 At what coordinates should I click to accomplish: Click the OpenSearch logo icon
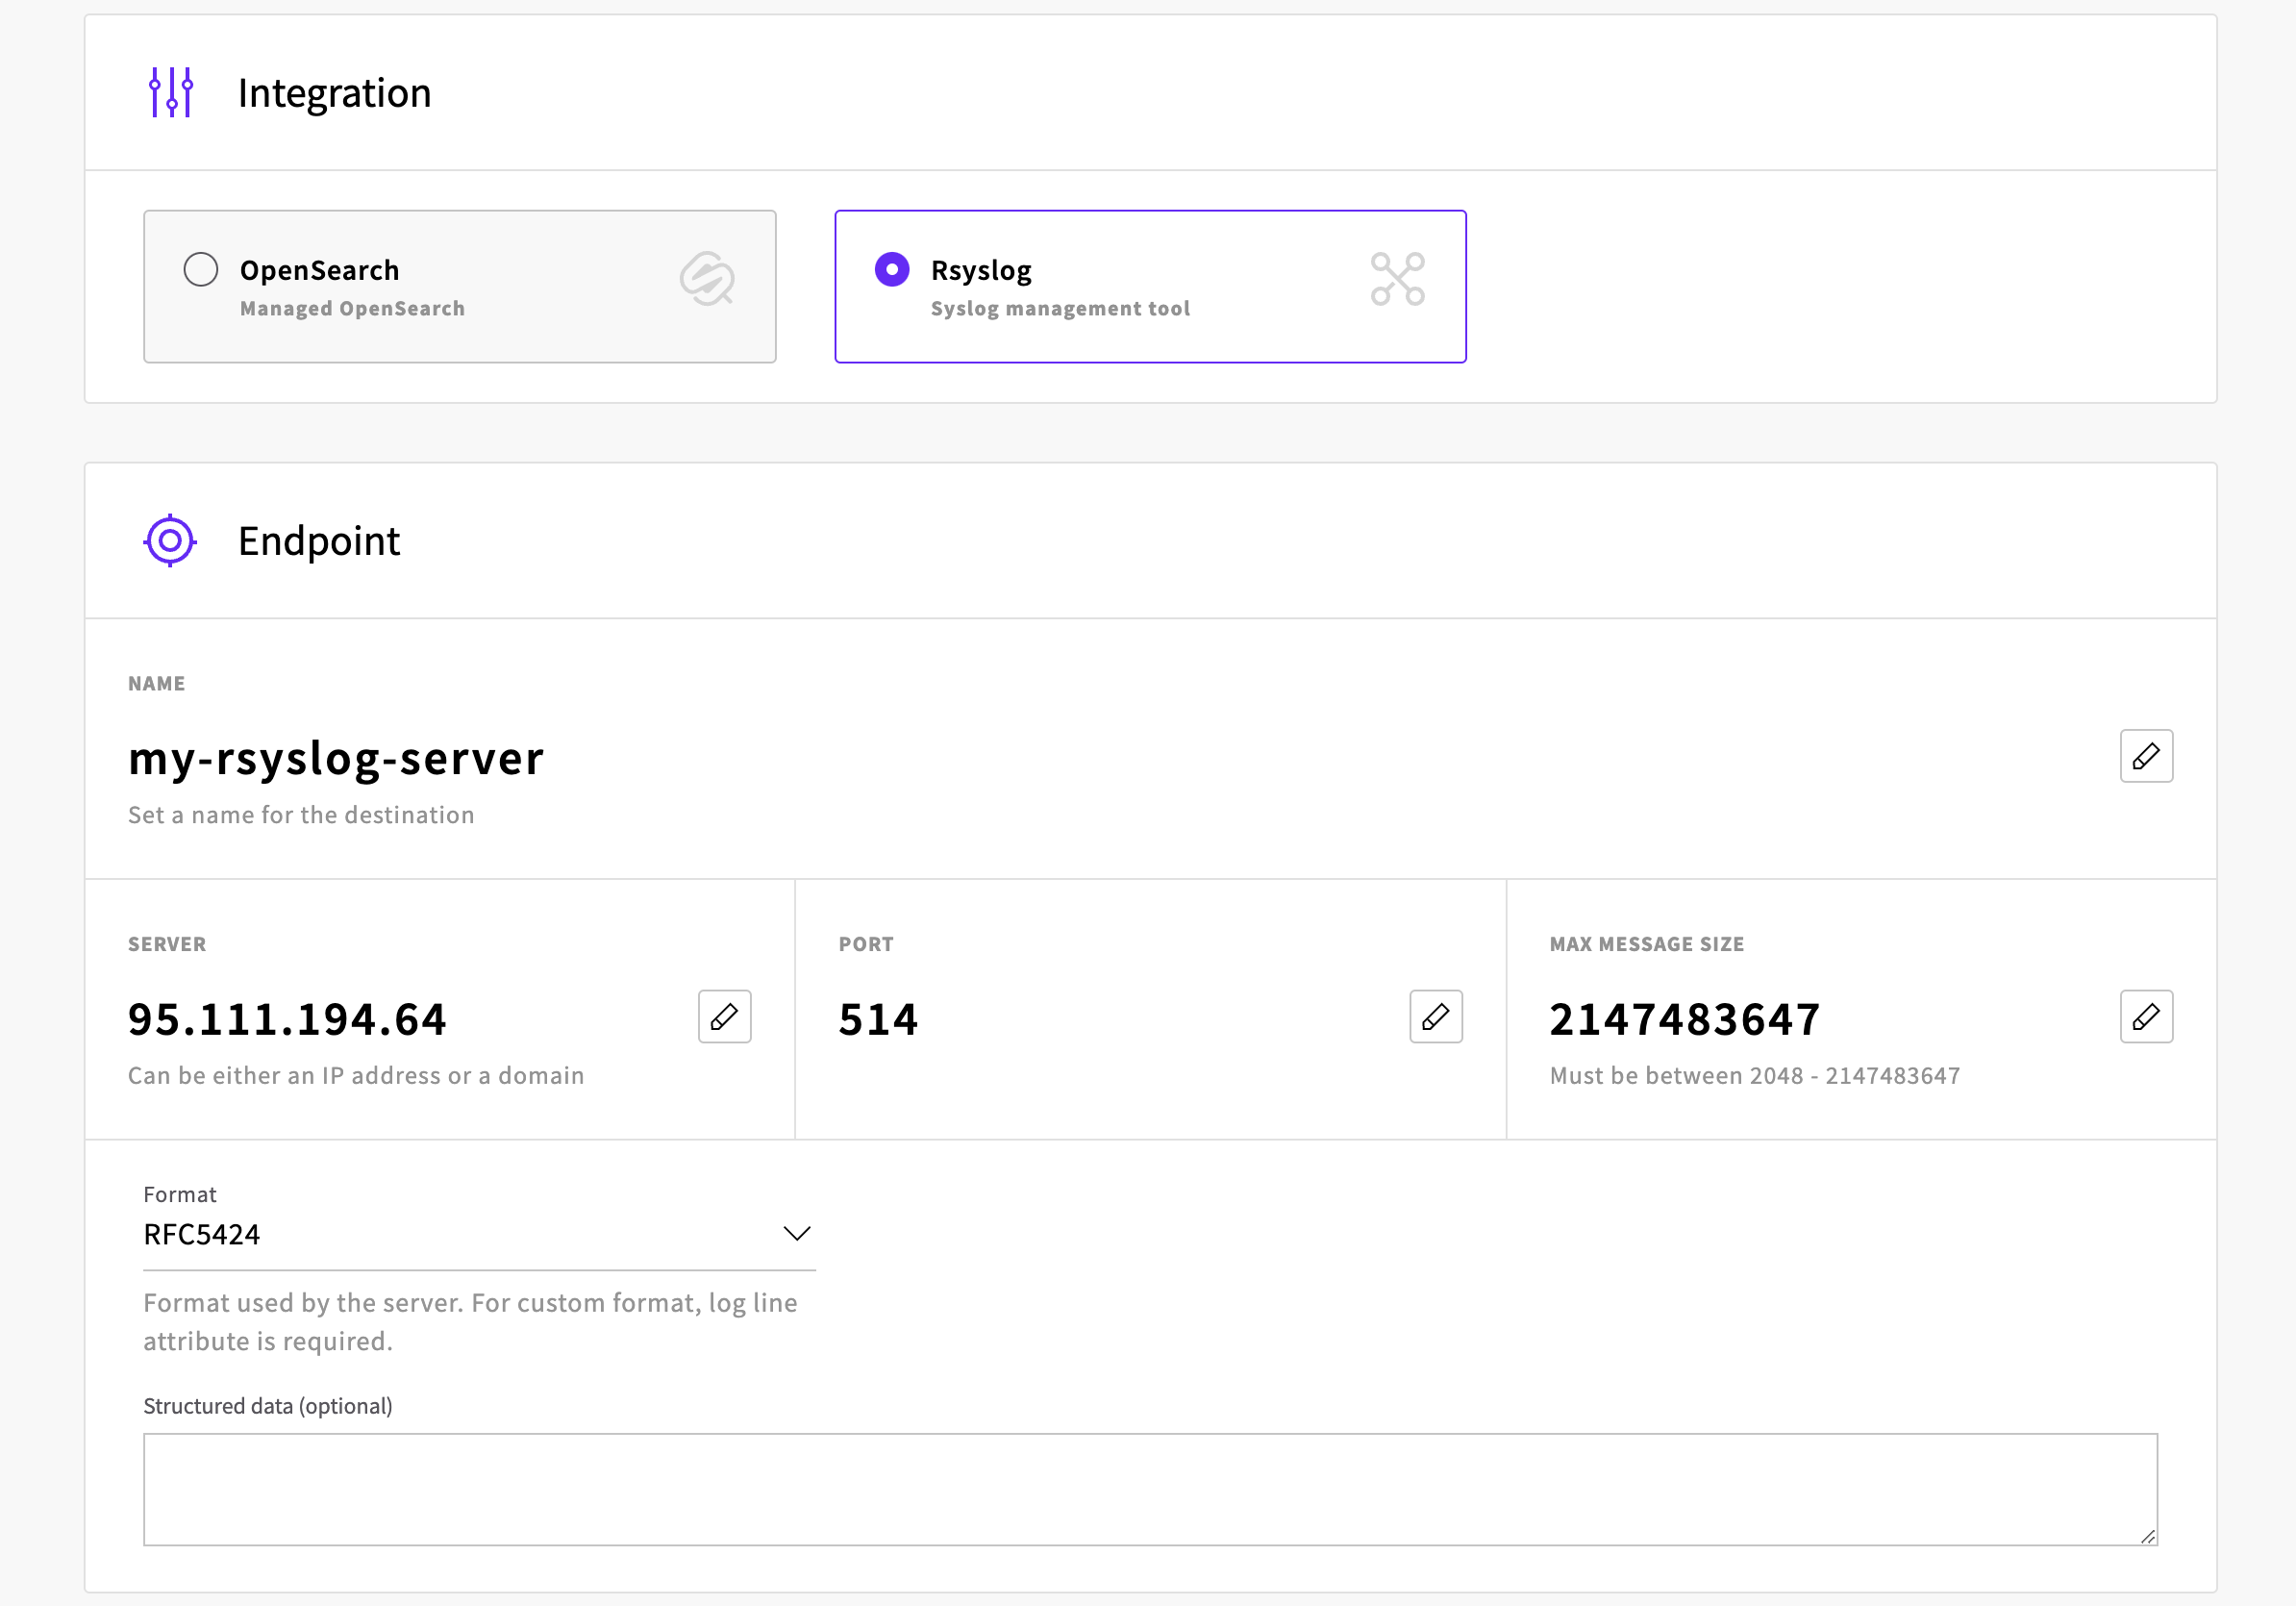[708, 279]
